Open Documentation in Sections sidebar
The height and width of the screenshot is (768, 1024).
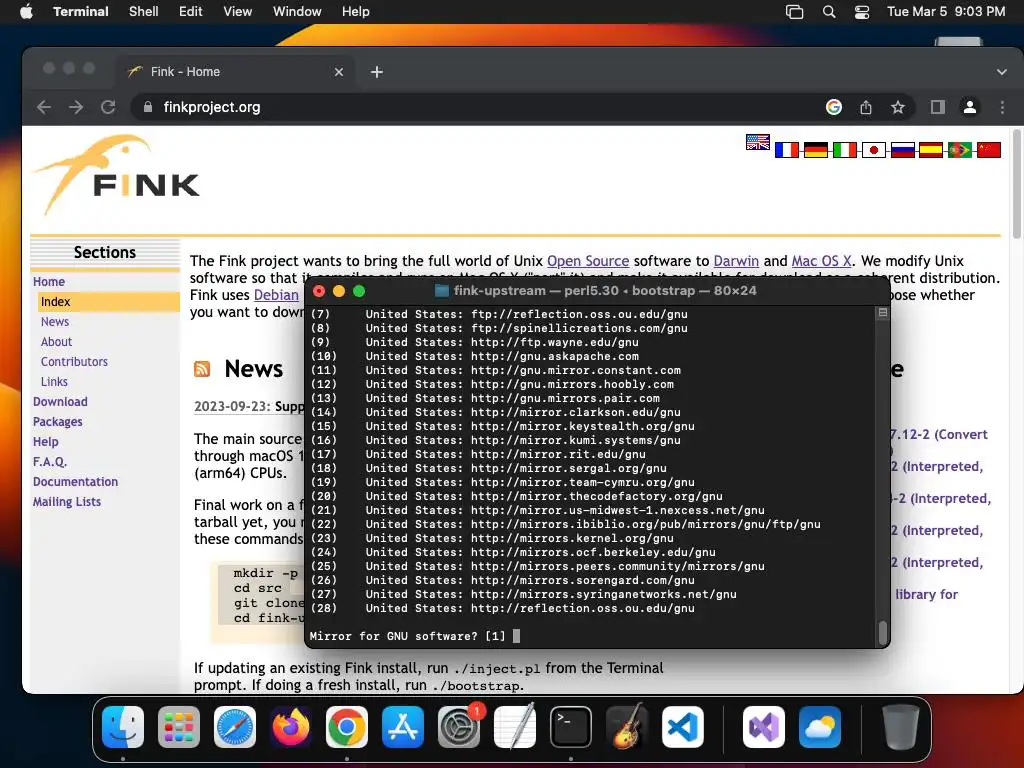75,482
